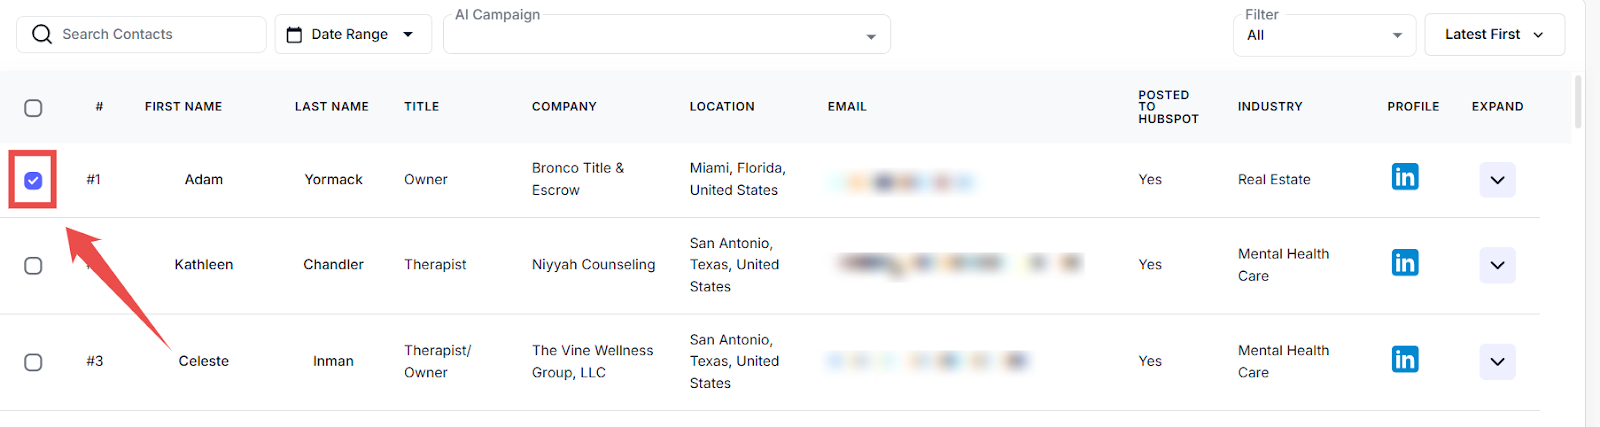Open Kathleen Chandler's LinkedIn profile icon
The image size is (1600, 427).
pos(1404,263)
